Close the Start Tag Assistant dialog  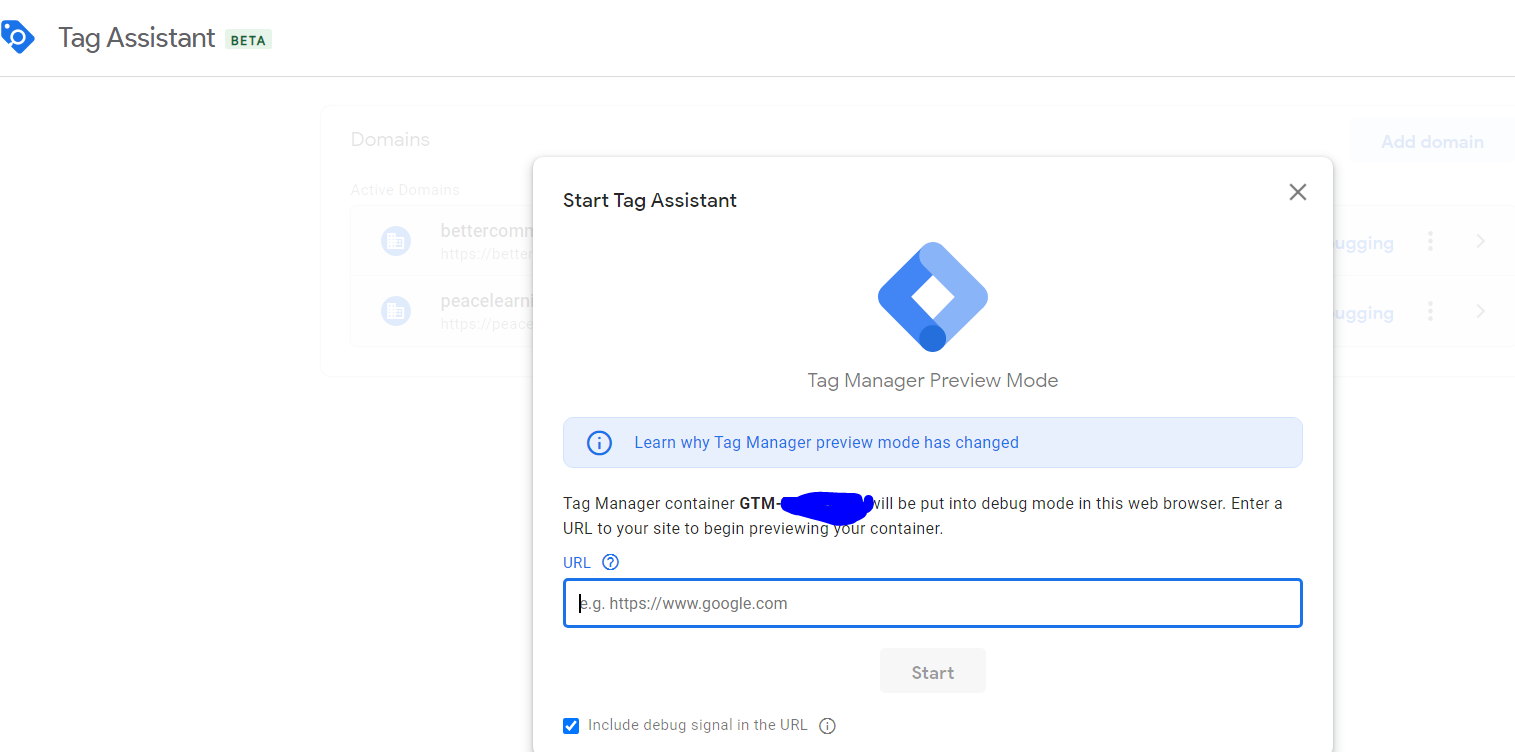1298,192
